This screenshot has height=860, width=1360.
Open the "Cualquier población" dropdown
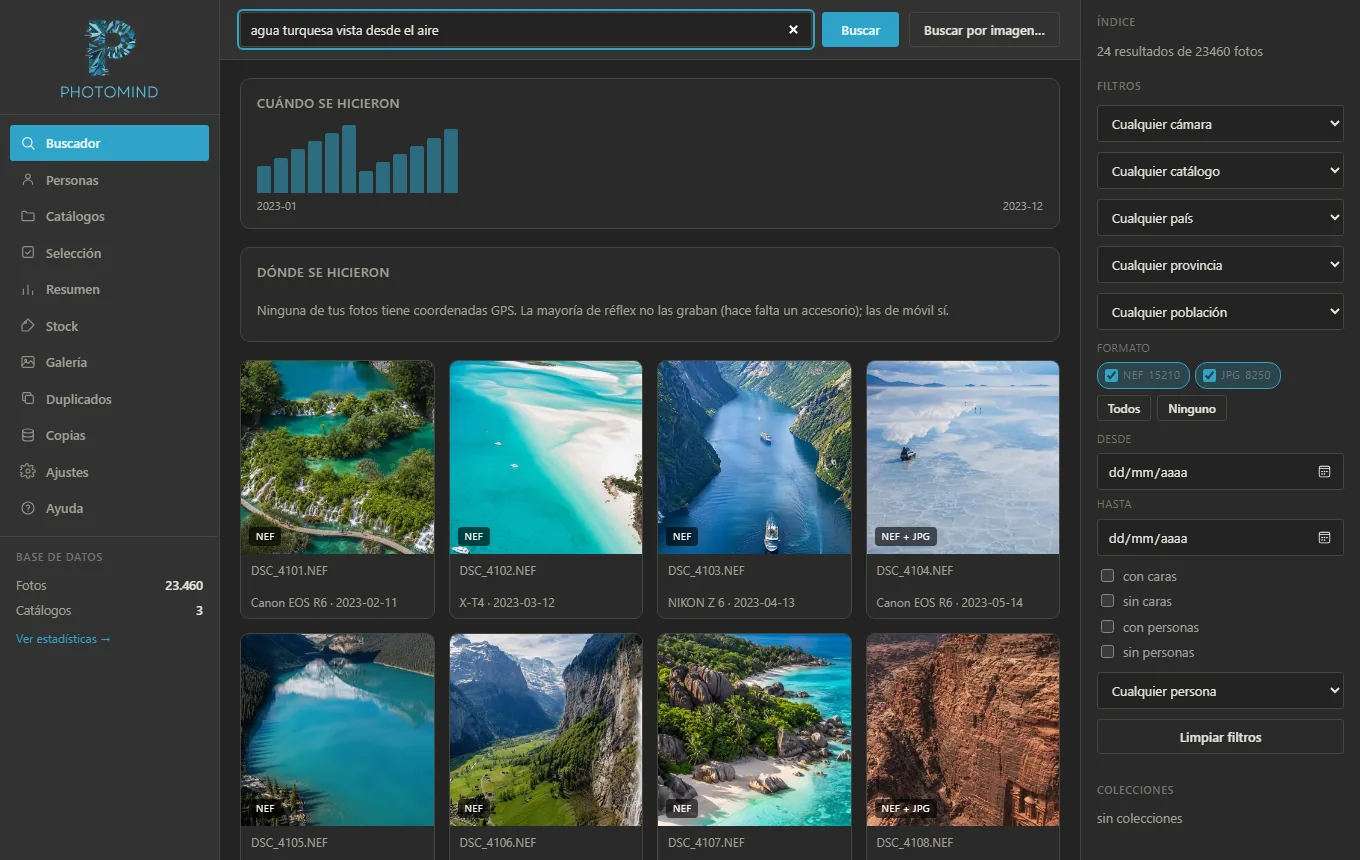[1220, 312]
